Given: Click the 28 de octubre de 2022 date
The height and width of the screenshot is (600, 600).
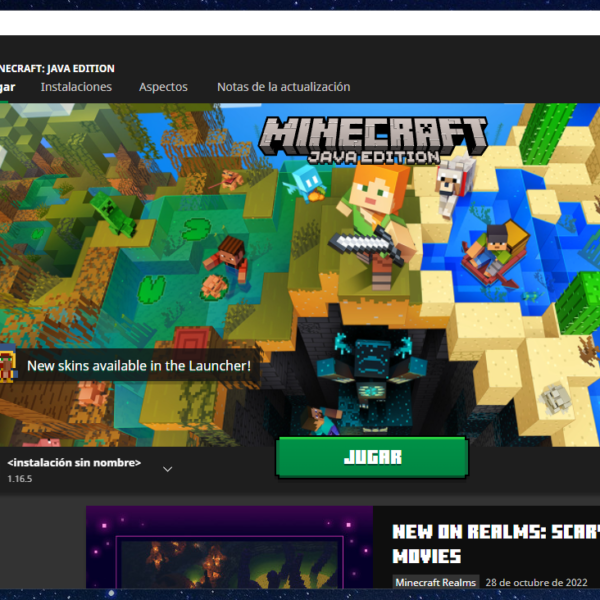Looking at the screenshot, I should (x=536, y=582).
